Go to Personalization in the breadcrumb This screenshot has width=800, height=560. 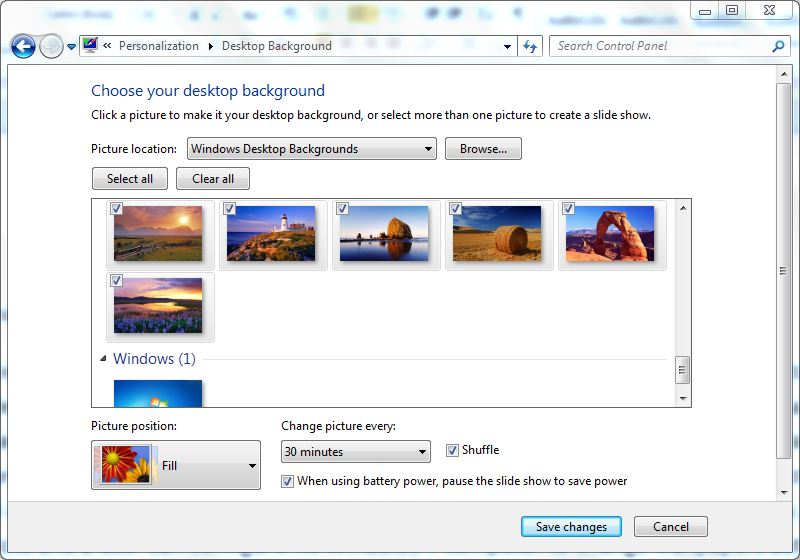(158, 46)
